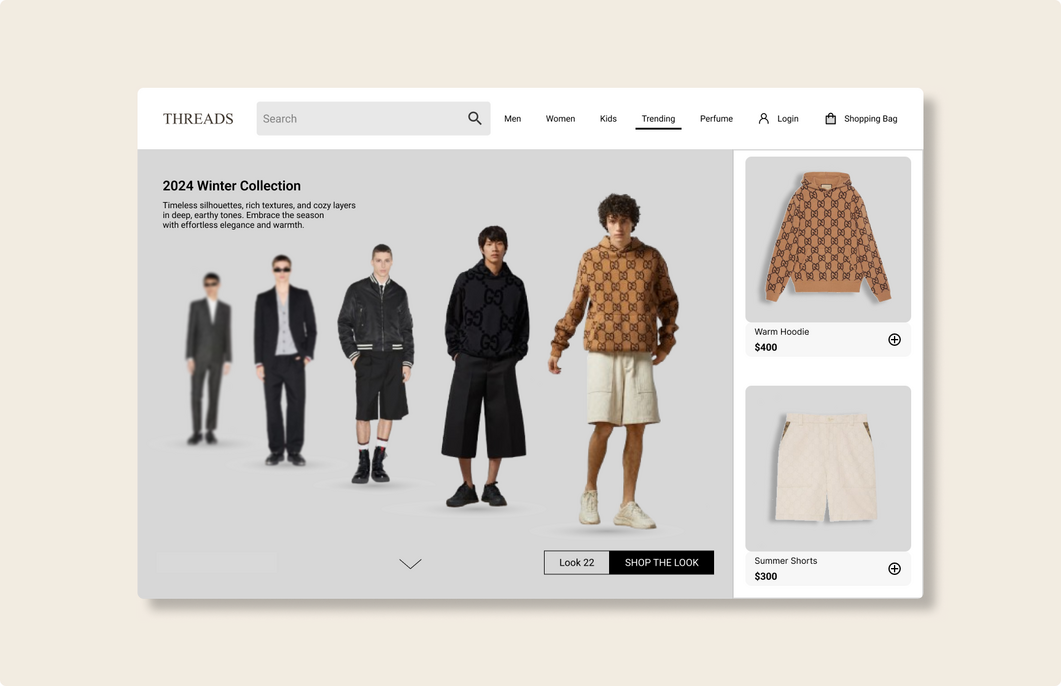
Task: Open the Men menu
Action: [x=512, y=118]
